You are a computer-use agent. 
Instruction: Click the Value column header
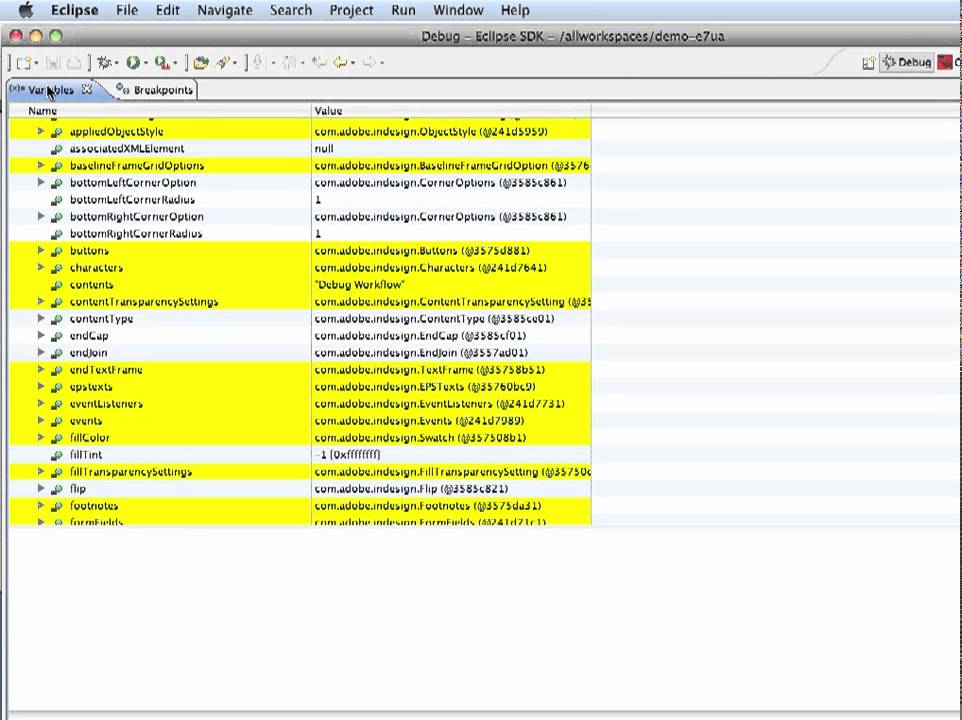[452, 111]
